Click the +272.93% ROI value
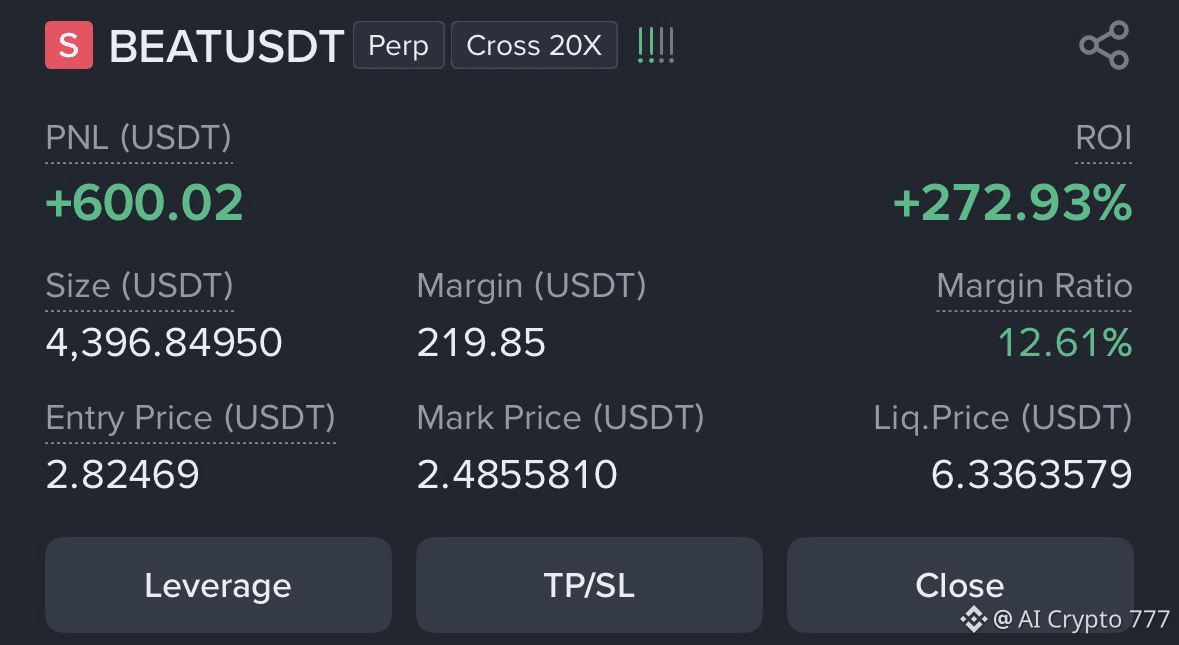The width and height of the screenshot is (1179, 645). point(1012,203)
